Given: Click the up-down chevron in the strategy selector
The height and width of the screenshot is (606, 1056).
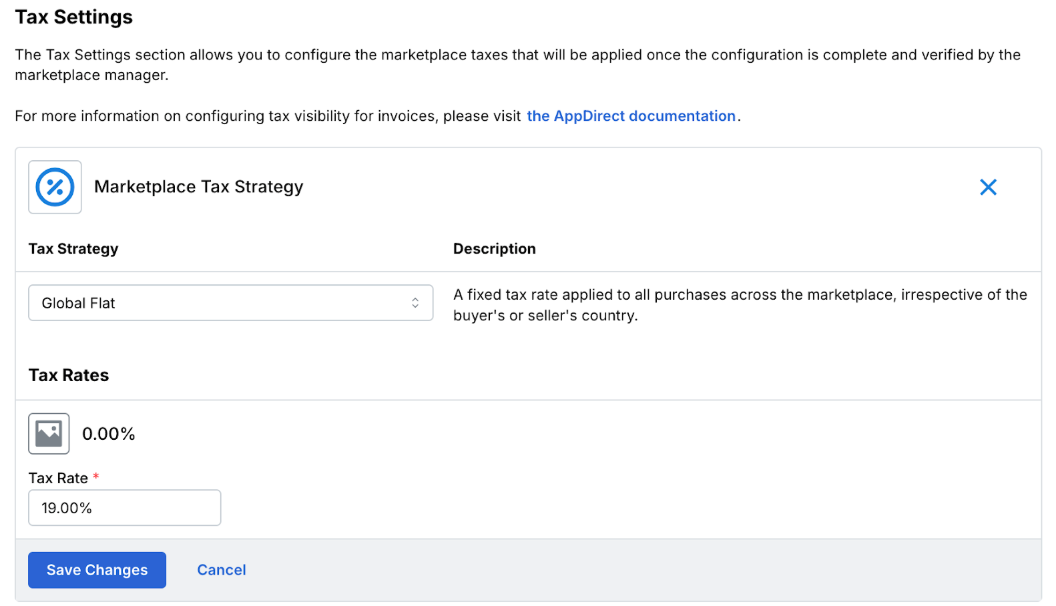Looking at the screenshot, I should pos(415,303).
